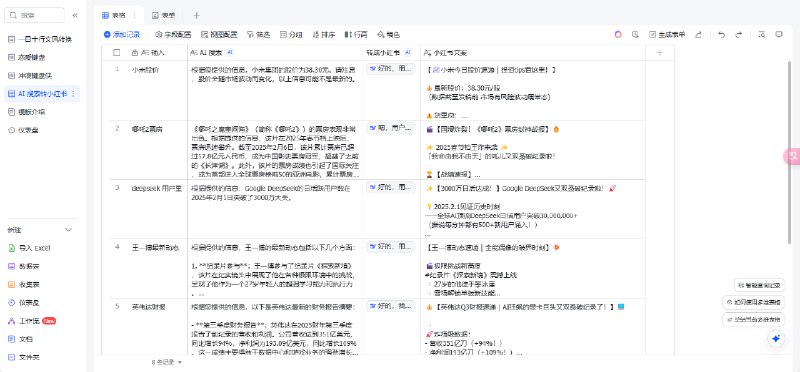Collapse sidebar with double-chevron icon
Image resolution: width=800 pixels, height=372 pixels.
pos(75,15)
